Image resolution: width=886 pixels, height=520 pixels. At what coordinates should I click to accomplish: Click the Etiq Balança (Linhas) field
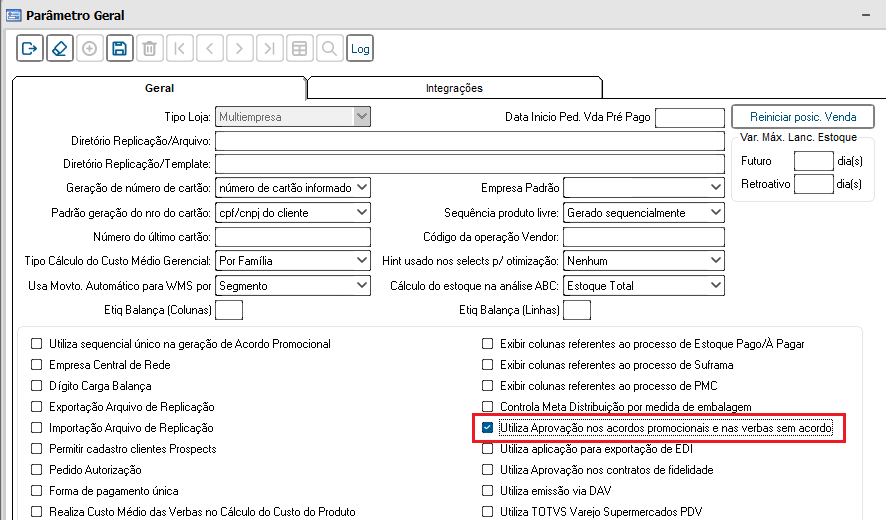[577, 310]
